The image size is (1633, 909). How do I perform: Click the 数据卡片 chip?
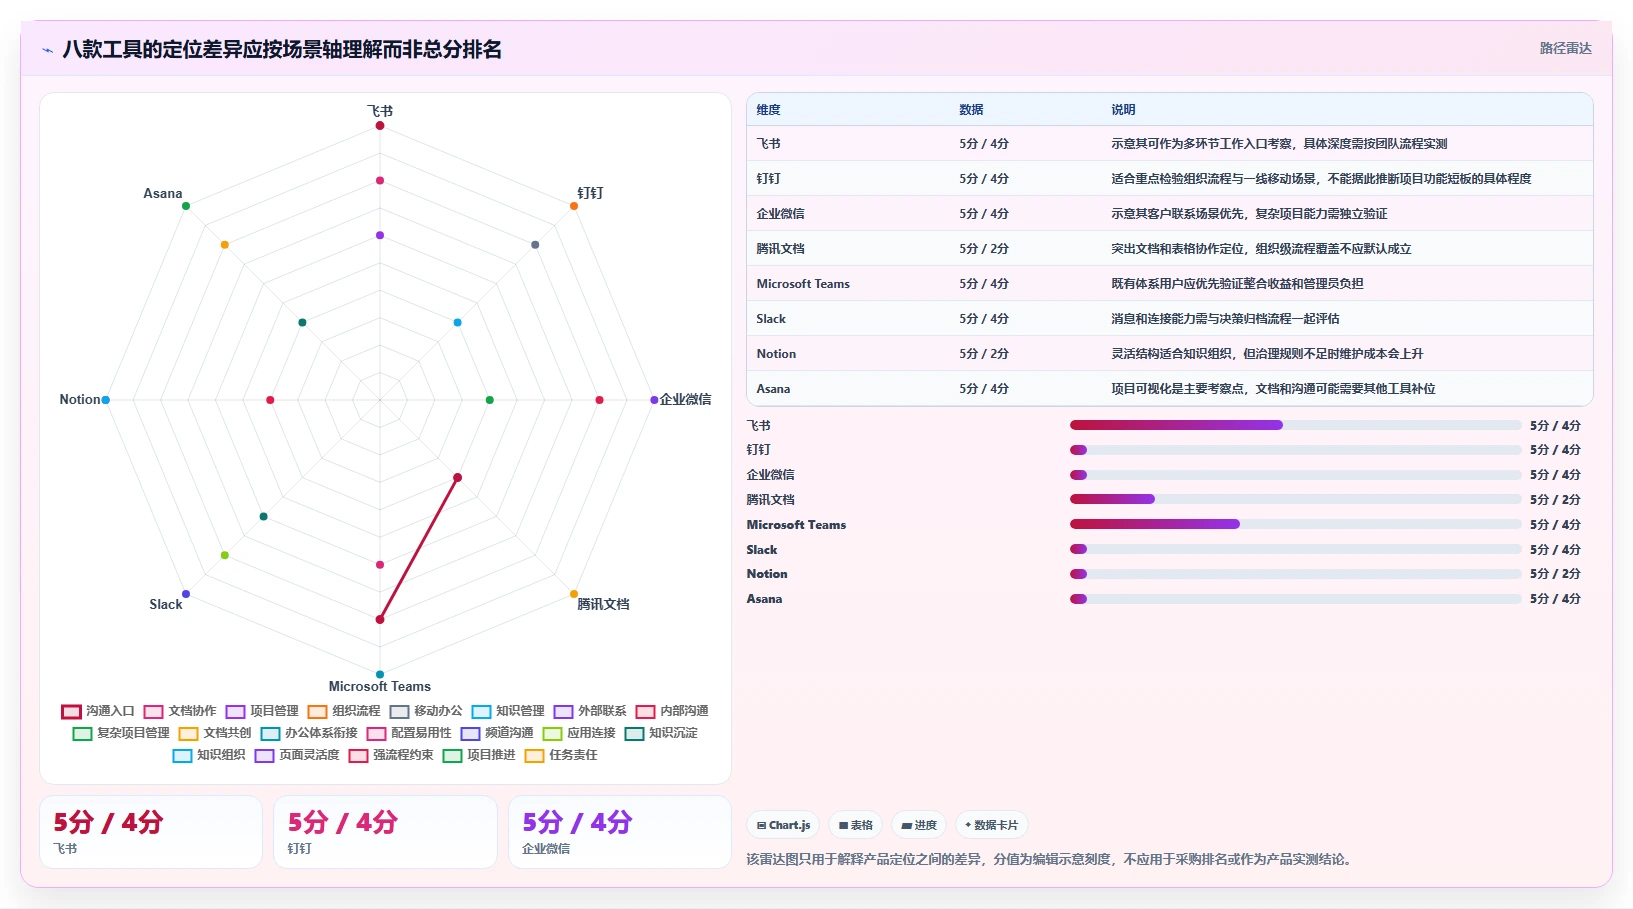991,825
